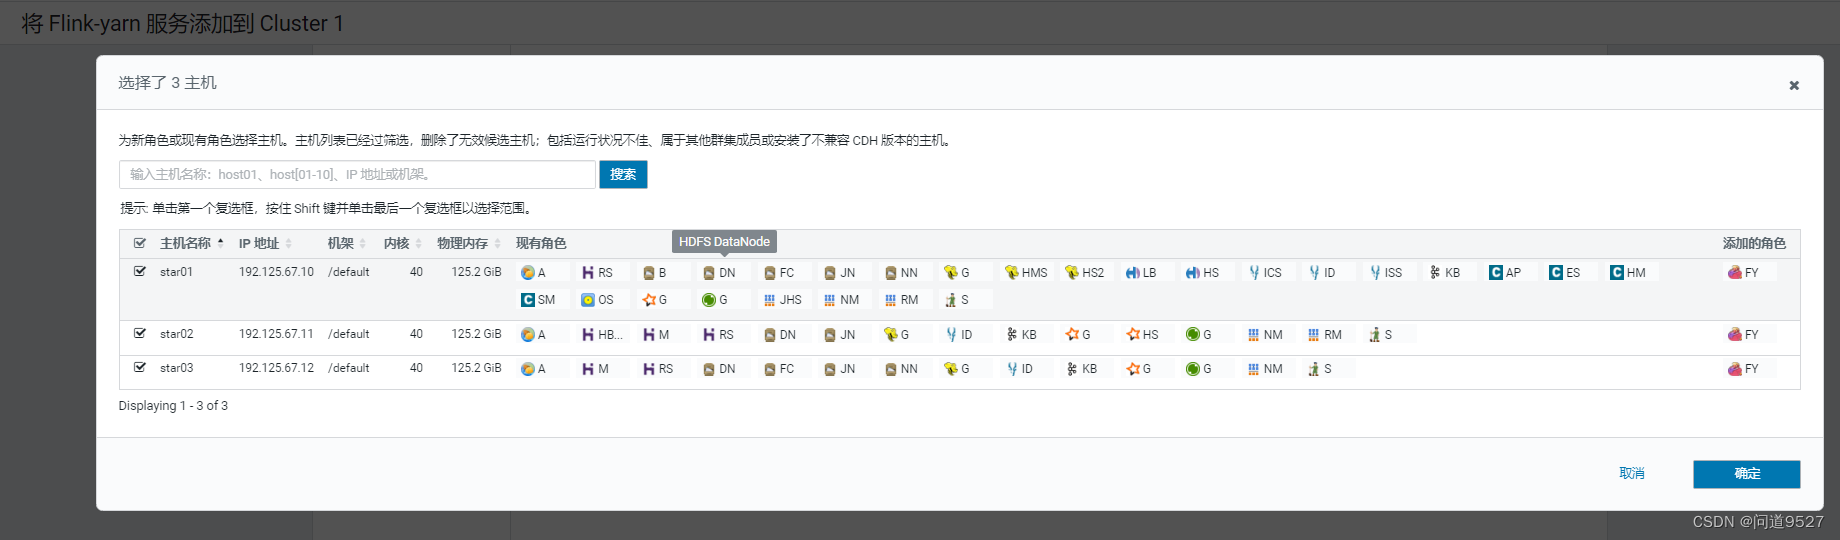Screen dimensions: 1840x540
Task: Click the ES role icon for star01
Action: tap(1556, 272)
